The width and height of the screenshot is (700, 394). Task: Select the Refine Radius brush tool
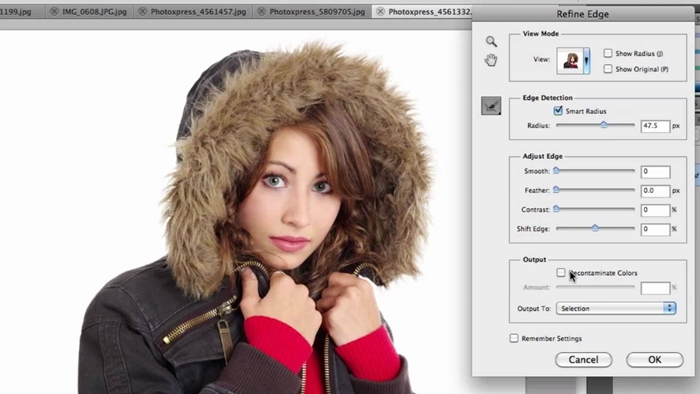click(491, 106)
